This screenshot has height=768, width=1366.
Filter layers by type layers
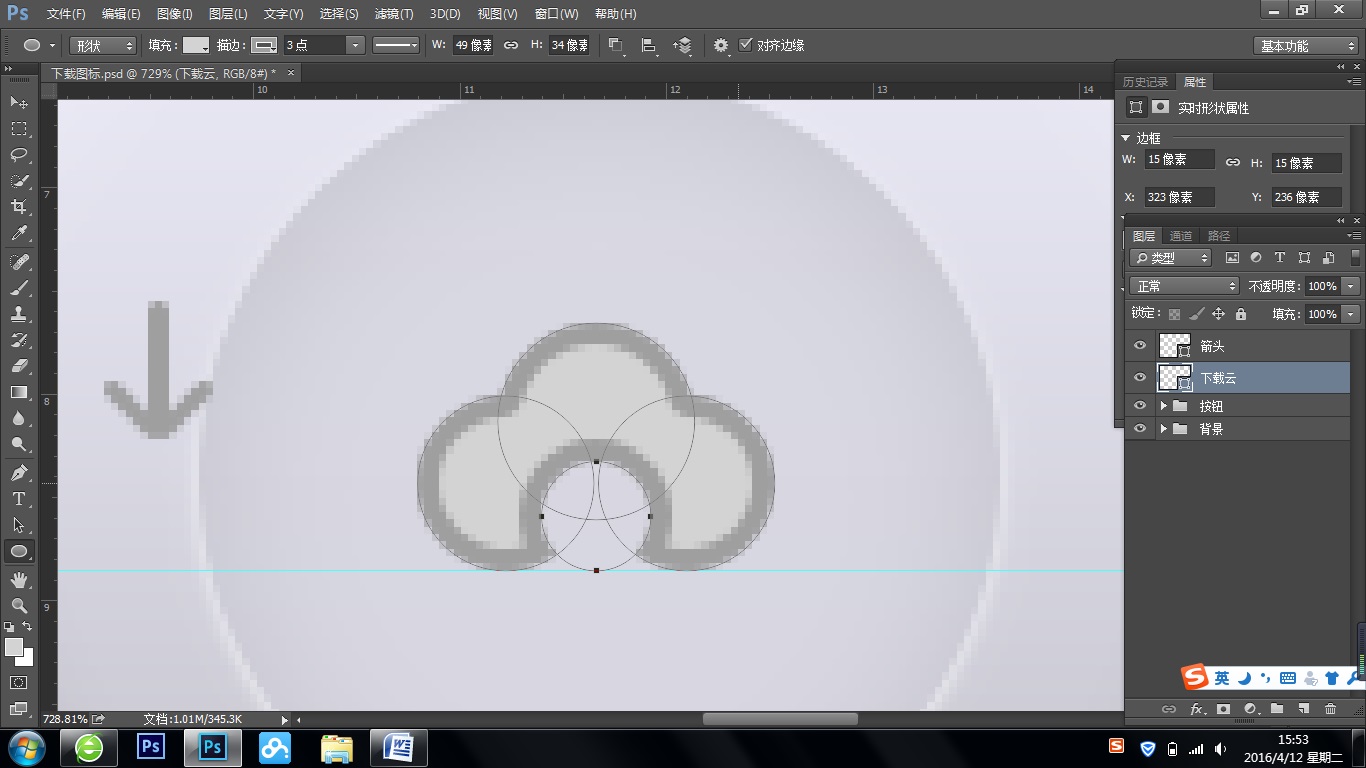pos(1279,258)
